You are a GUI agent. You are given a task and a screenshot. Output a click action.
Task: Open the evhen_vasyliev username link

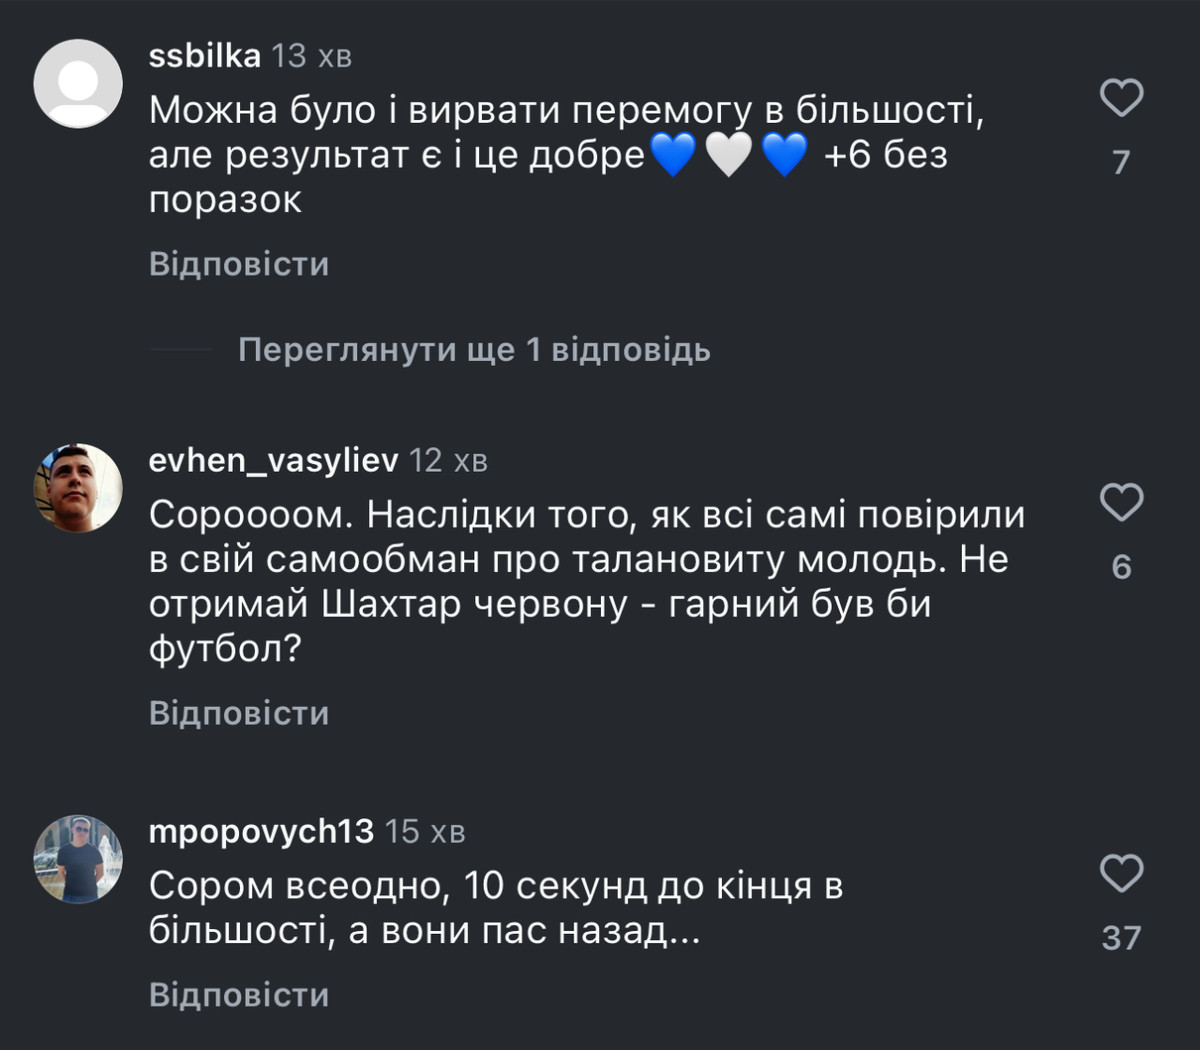273,460
